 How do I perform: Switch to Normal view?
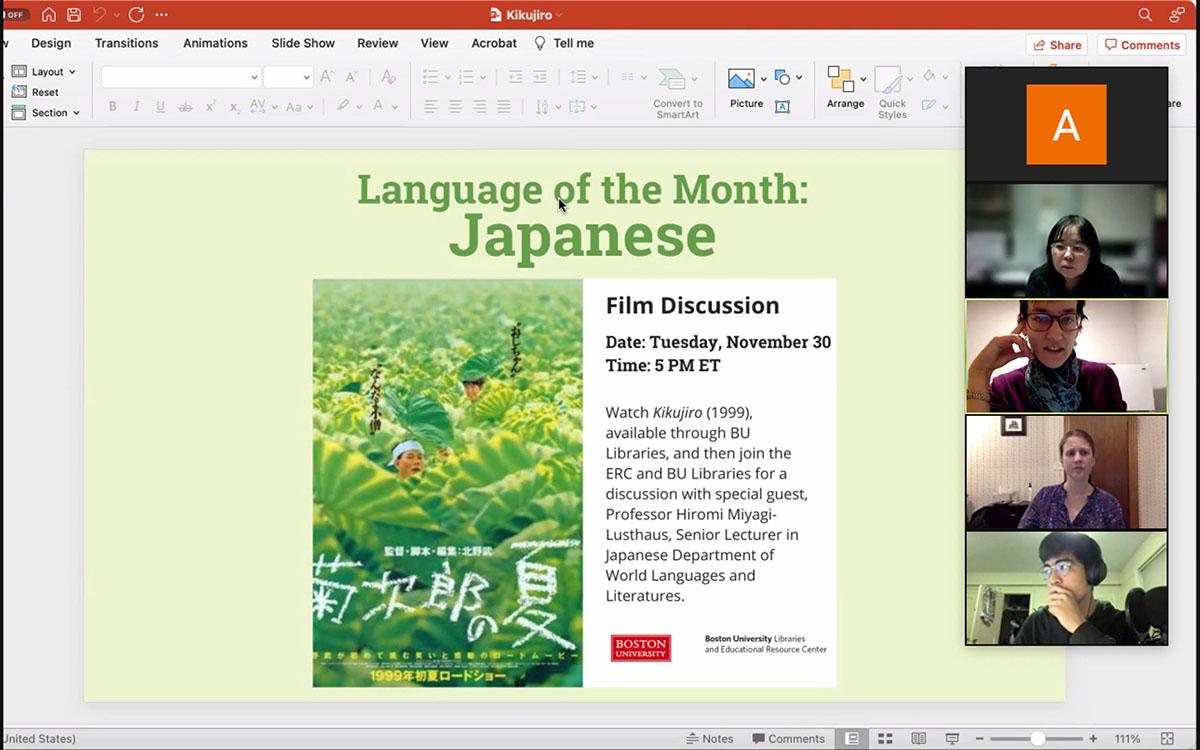coord(852,739)
